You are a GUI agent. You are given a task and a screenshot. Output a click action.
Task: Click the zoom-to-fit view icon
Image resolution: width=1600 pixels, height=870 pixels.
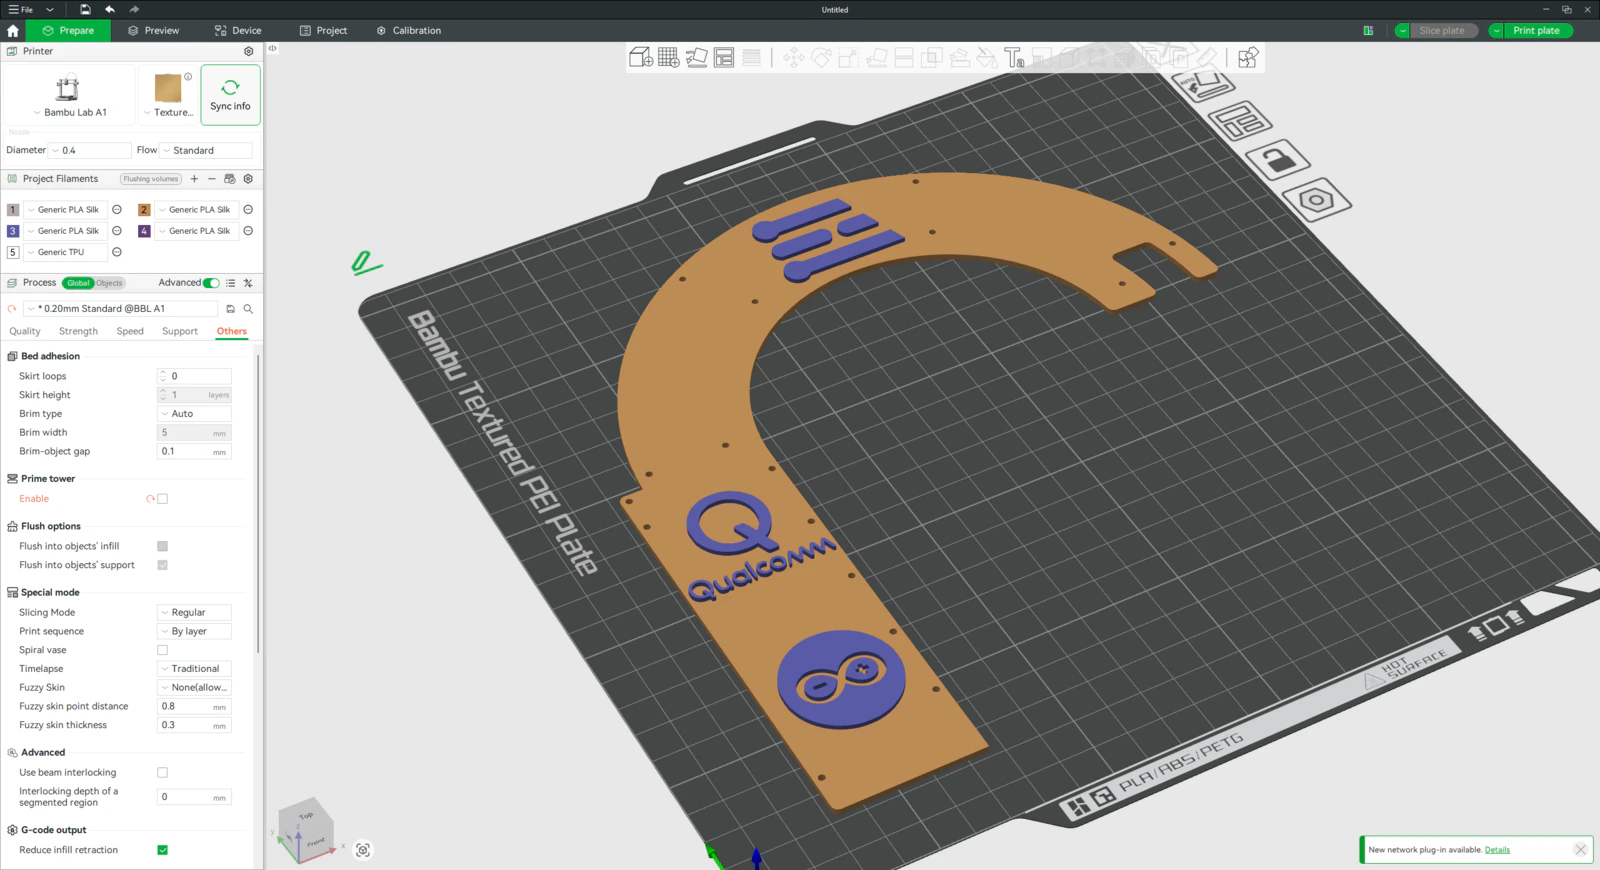[363, 850]
